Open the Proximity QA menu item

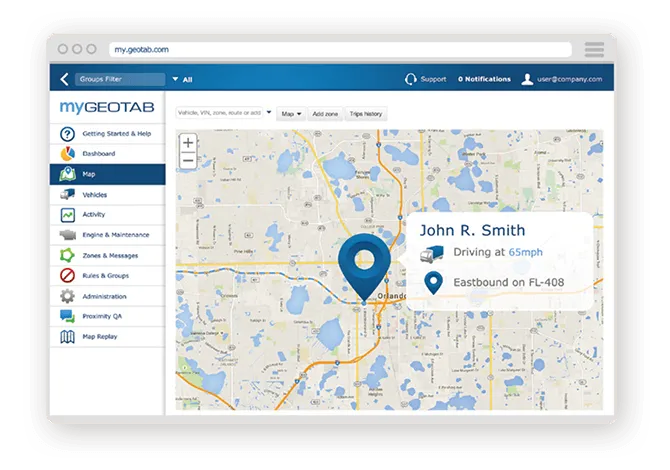click(x=108, y=316)
